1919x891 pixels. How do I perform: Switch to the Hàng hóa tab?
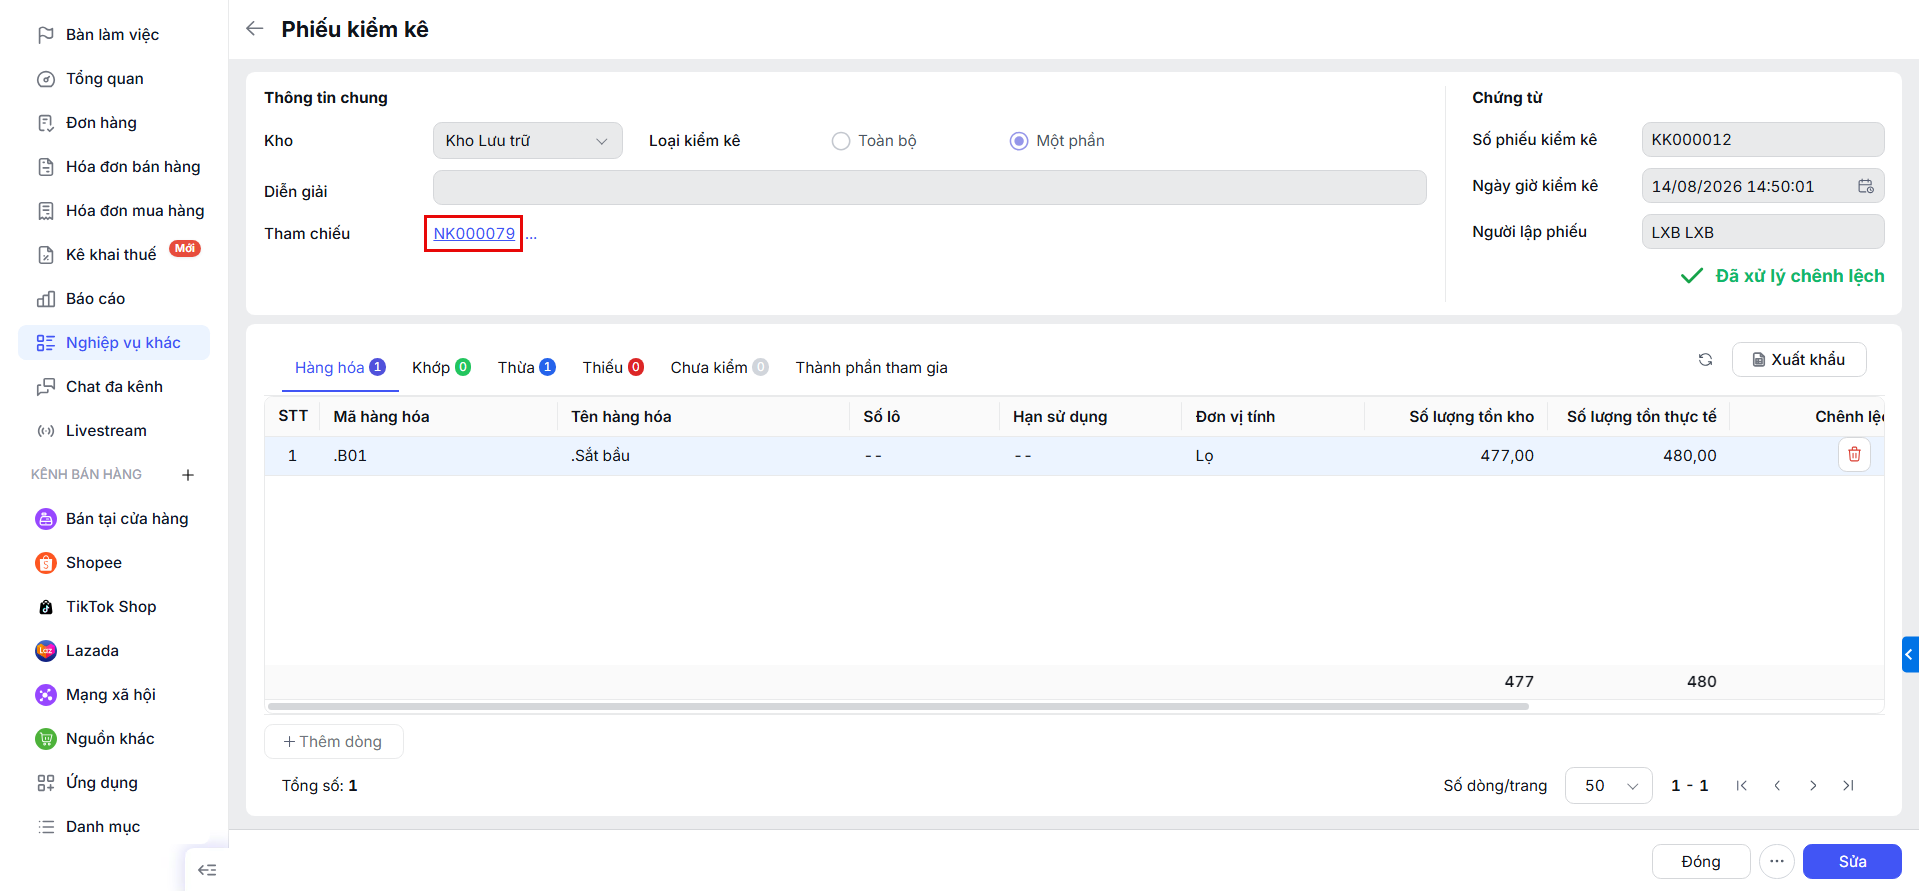[x=339, y=368]
